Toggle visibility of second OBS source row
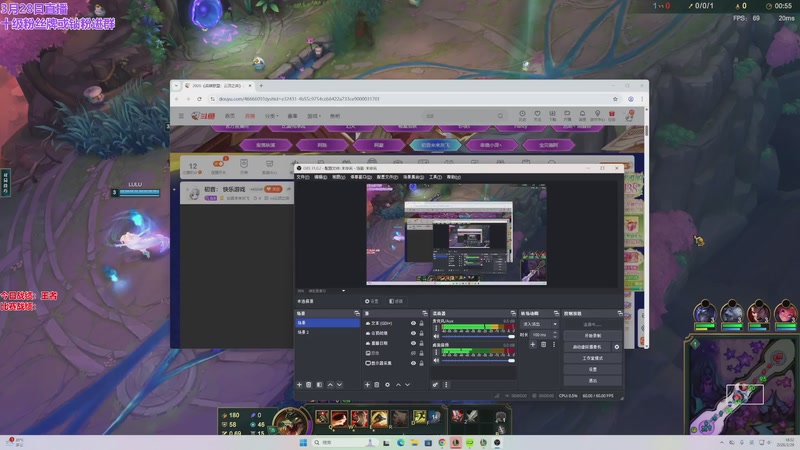 413,333
